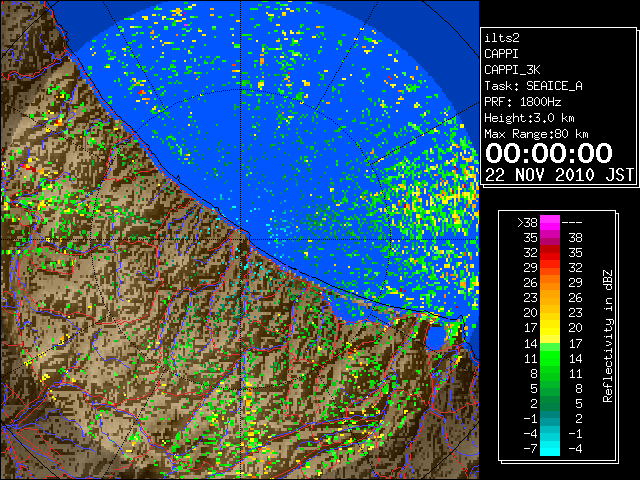Click the 'ilts2' site name text
Viewport: 640px width, 480px height.
point(502,38)
